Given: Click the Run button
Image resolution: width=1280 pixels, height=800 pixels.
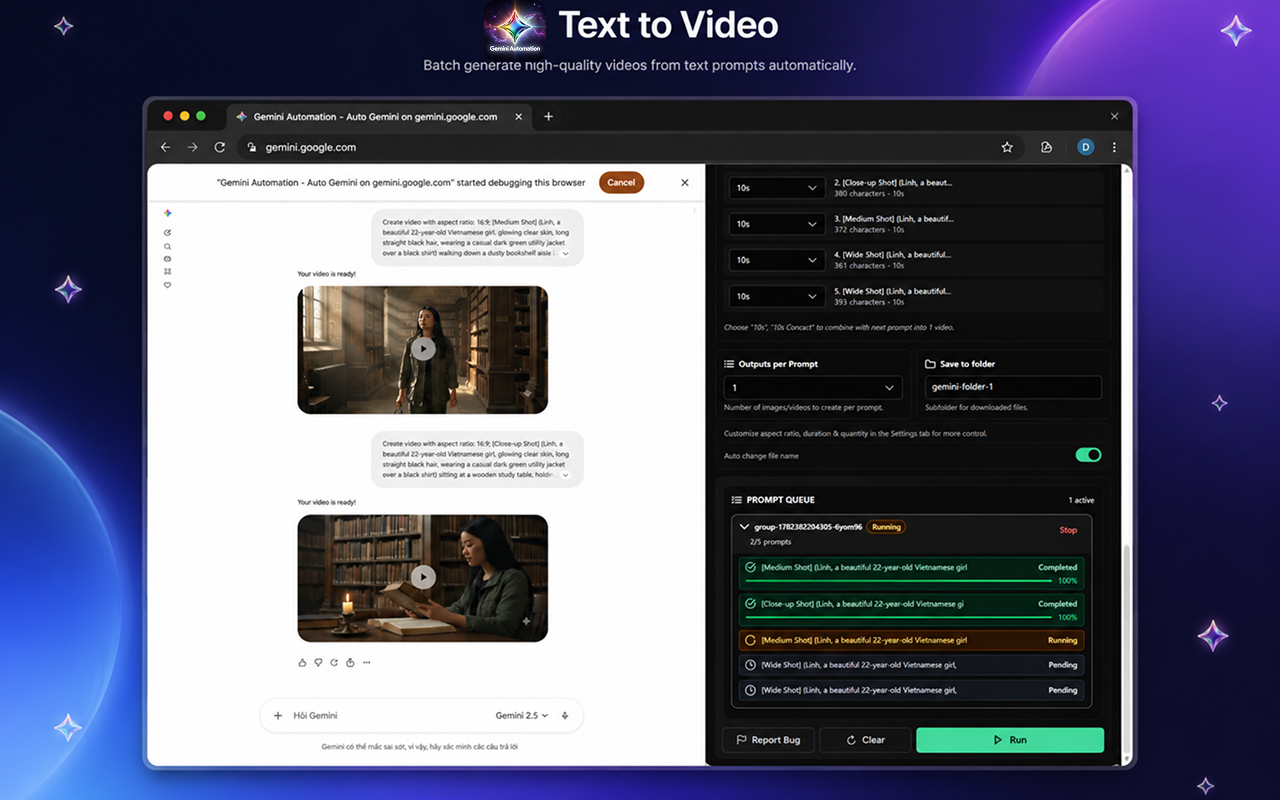Looking at the screenshot, I should click(x=1010, y=740).
